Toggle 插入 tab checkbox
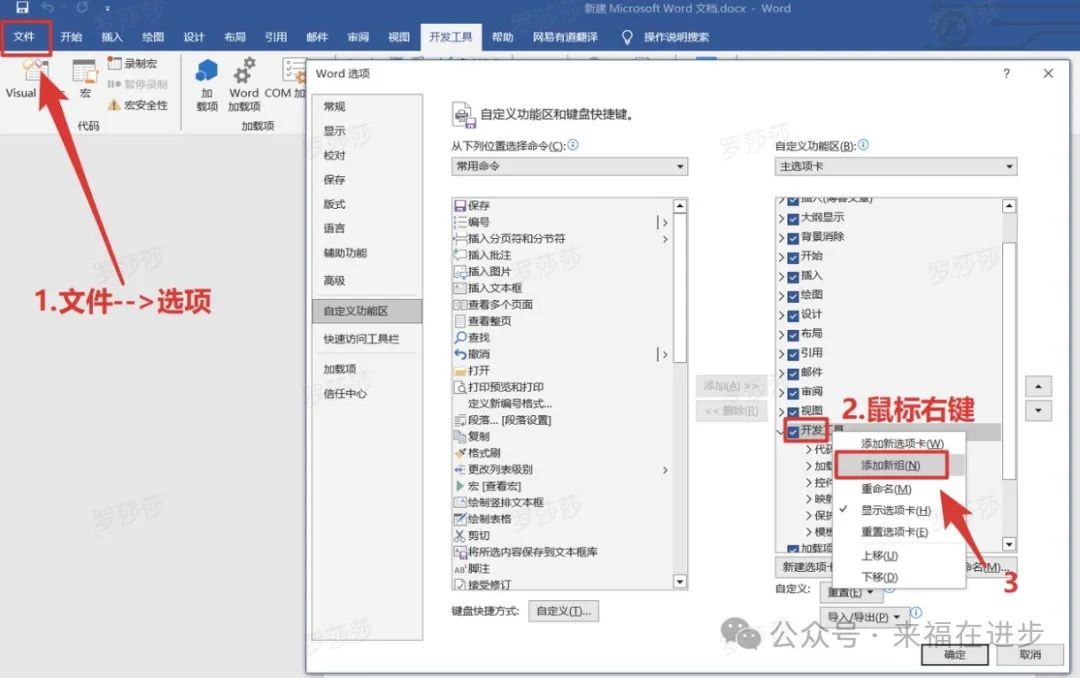Viewport: 1080px width, 678px height. (793, 276)
